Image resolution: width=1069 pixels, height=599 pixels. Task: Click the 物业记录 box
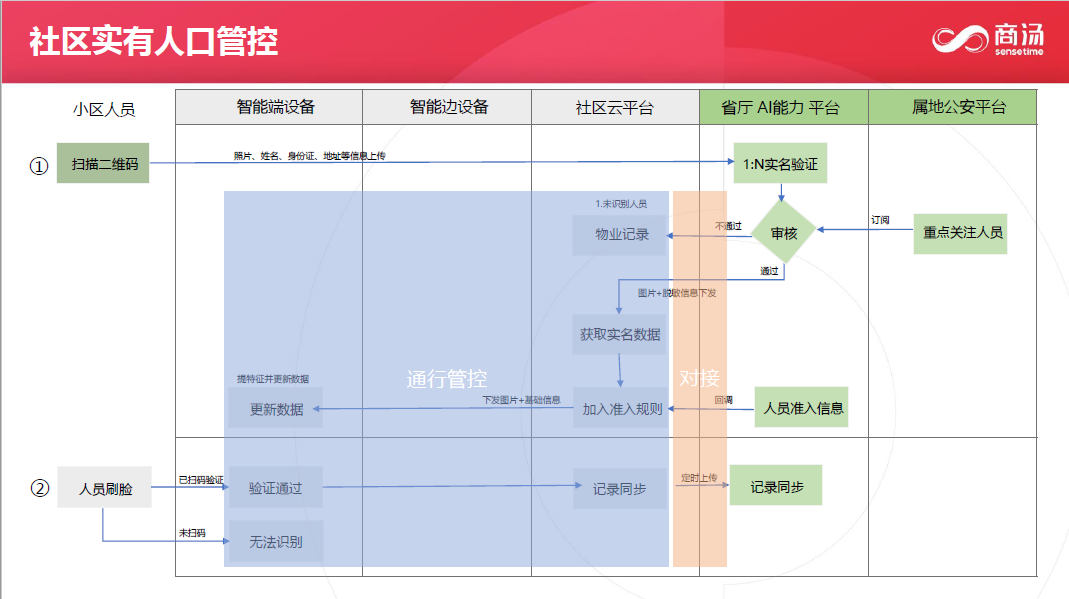pyautogui.click(x=619, y=235)
